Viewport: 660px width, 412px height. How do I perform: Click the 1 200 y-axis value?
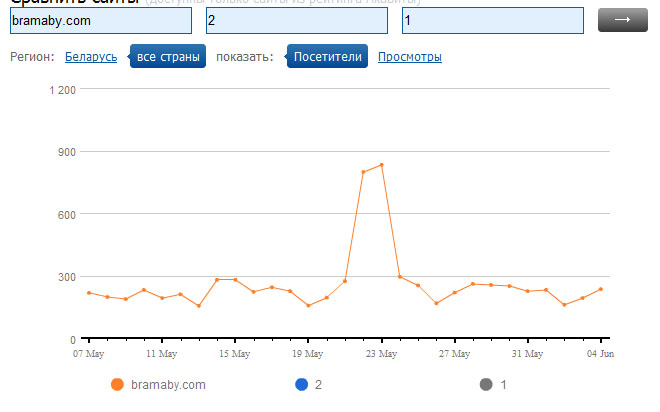[62, 90]
